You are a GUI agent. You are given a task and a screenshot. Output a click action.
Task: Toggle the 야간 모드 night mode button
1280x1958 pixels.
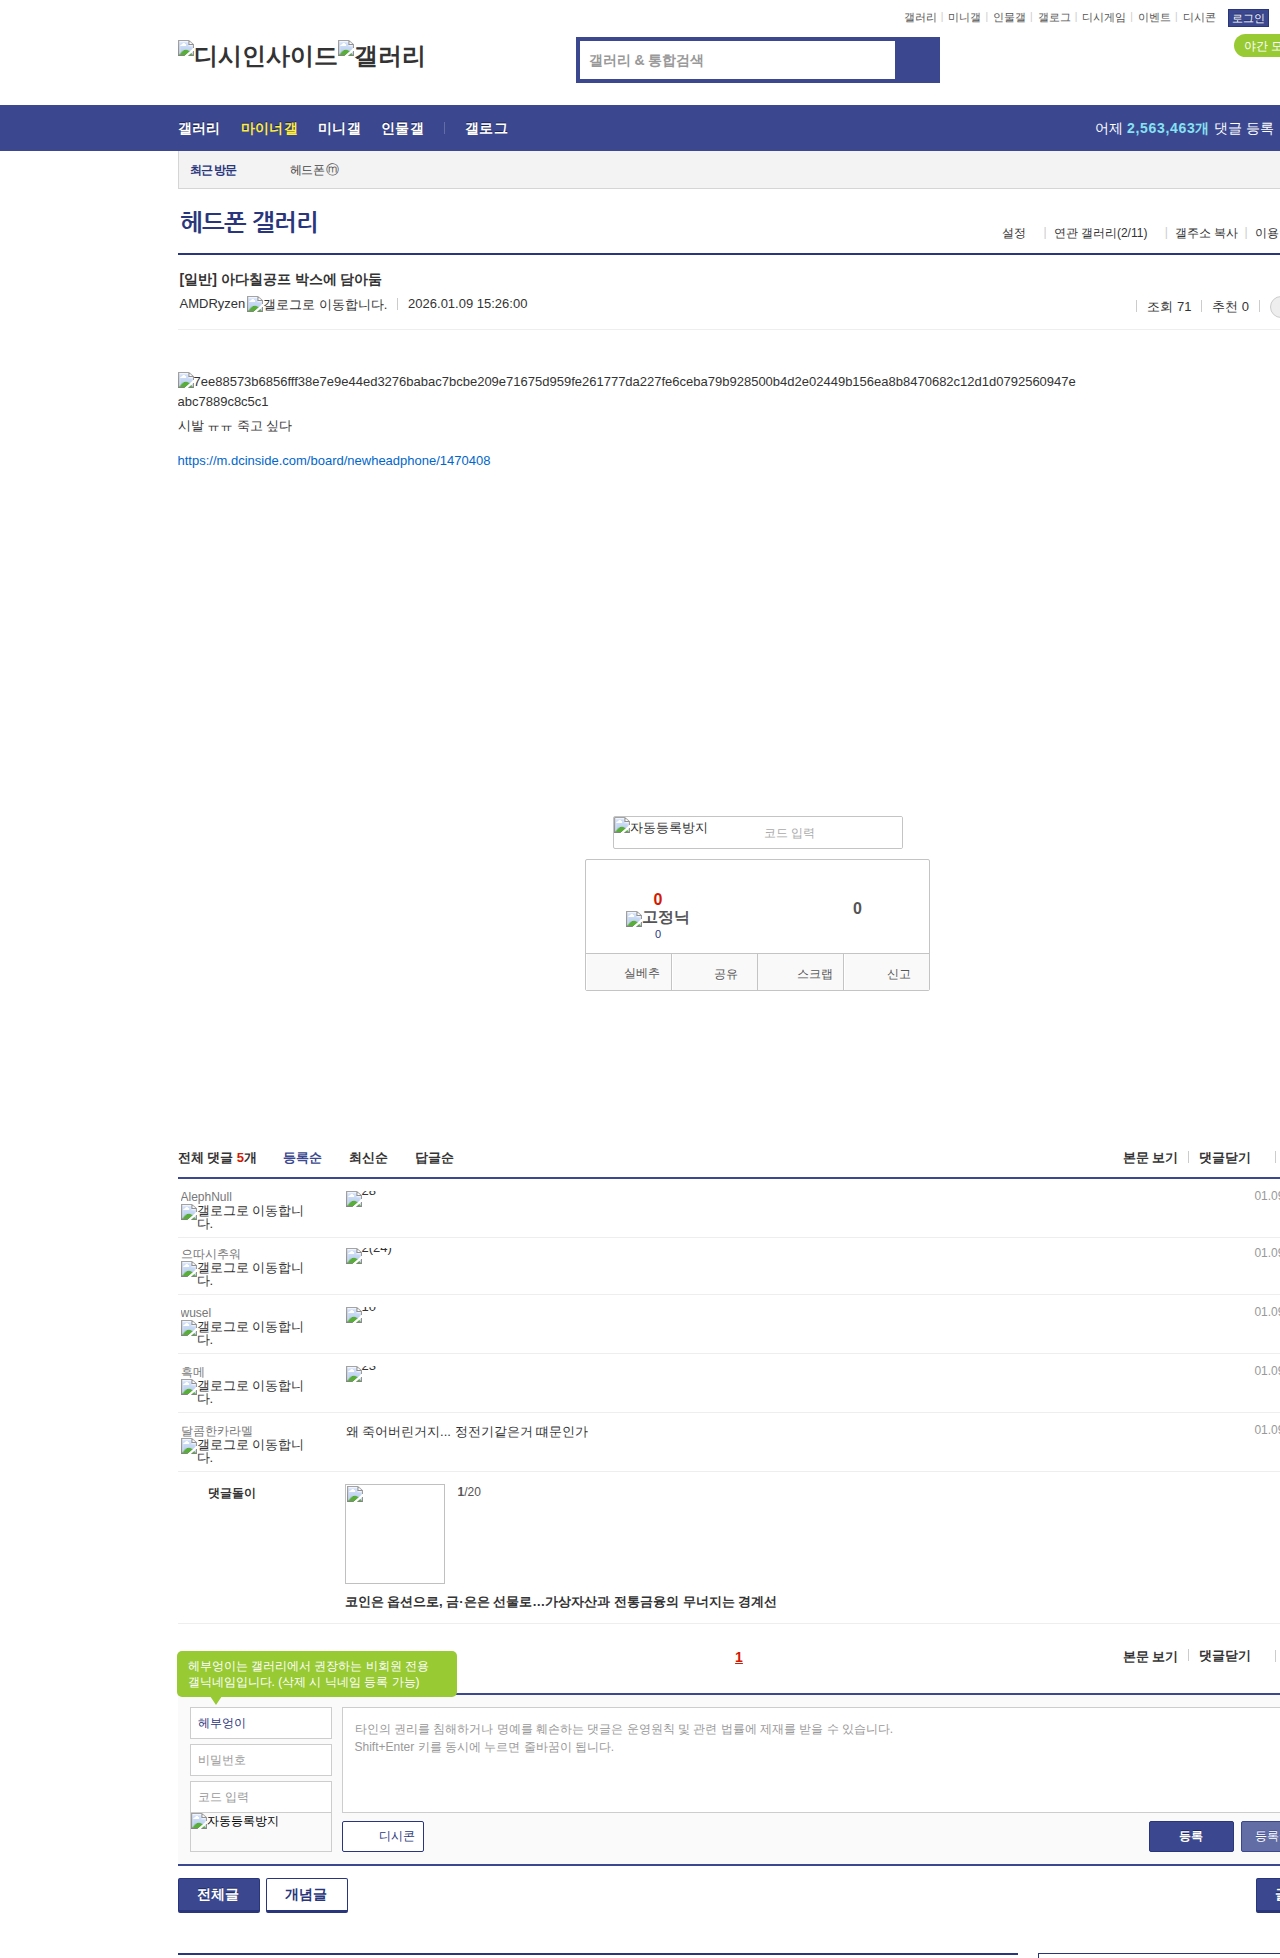[1258, 46]
